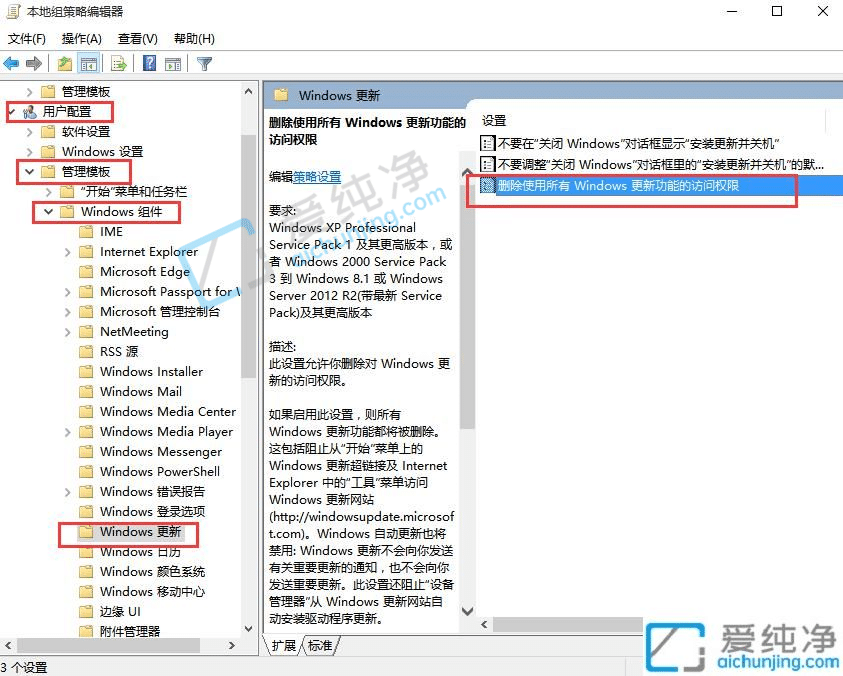The height and width of the screenshot is (676, 843).
Task: Click the export list icon on toolbar
Action: point(117,63)
